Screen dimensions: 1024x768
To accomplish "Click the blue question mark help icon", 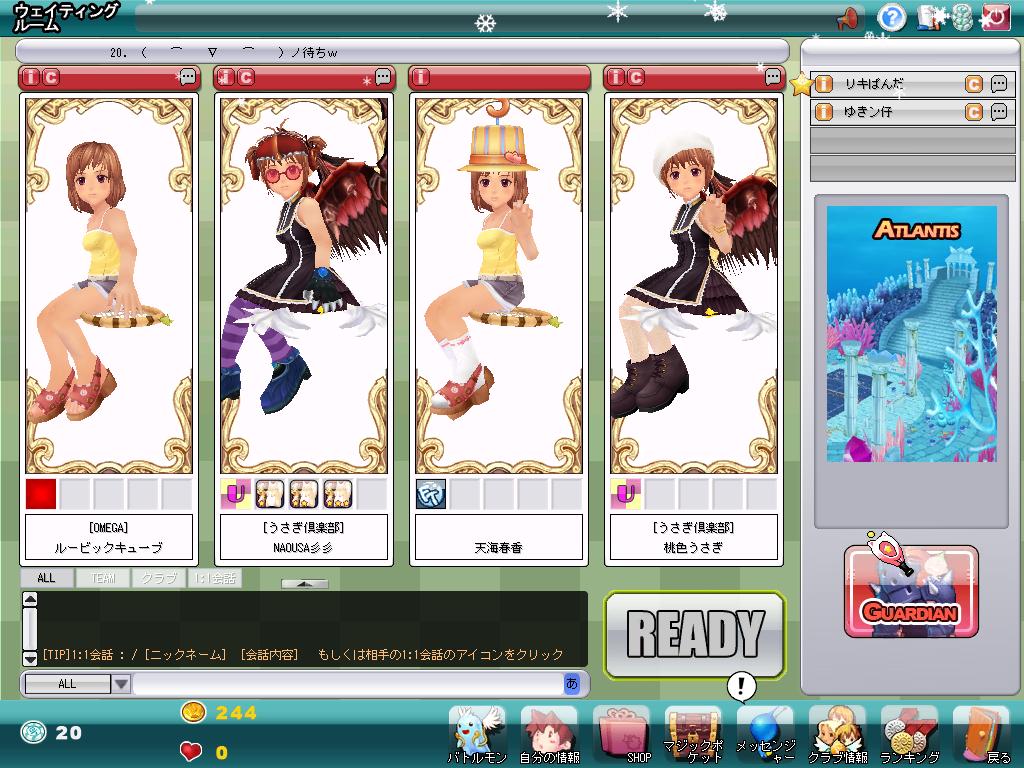I will pyautogui.click(x=891, y=17).
